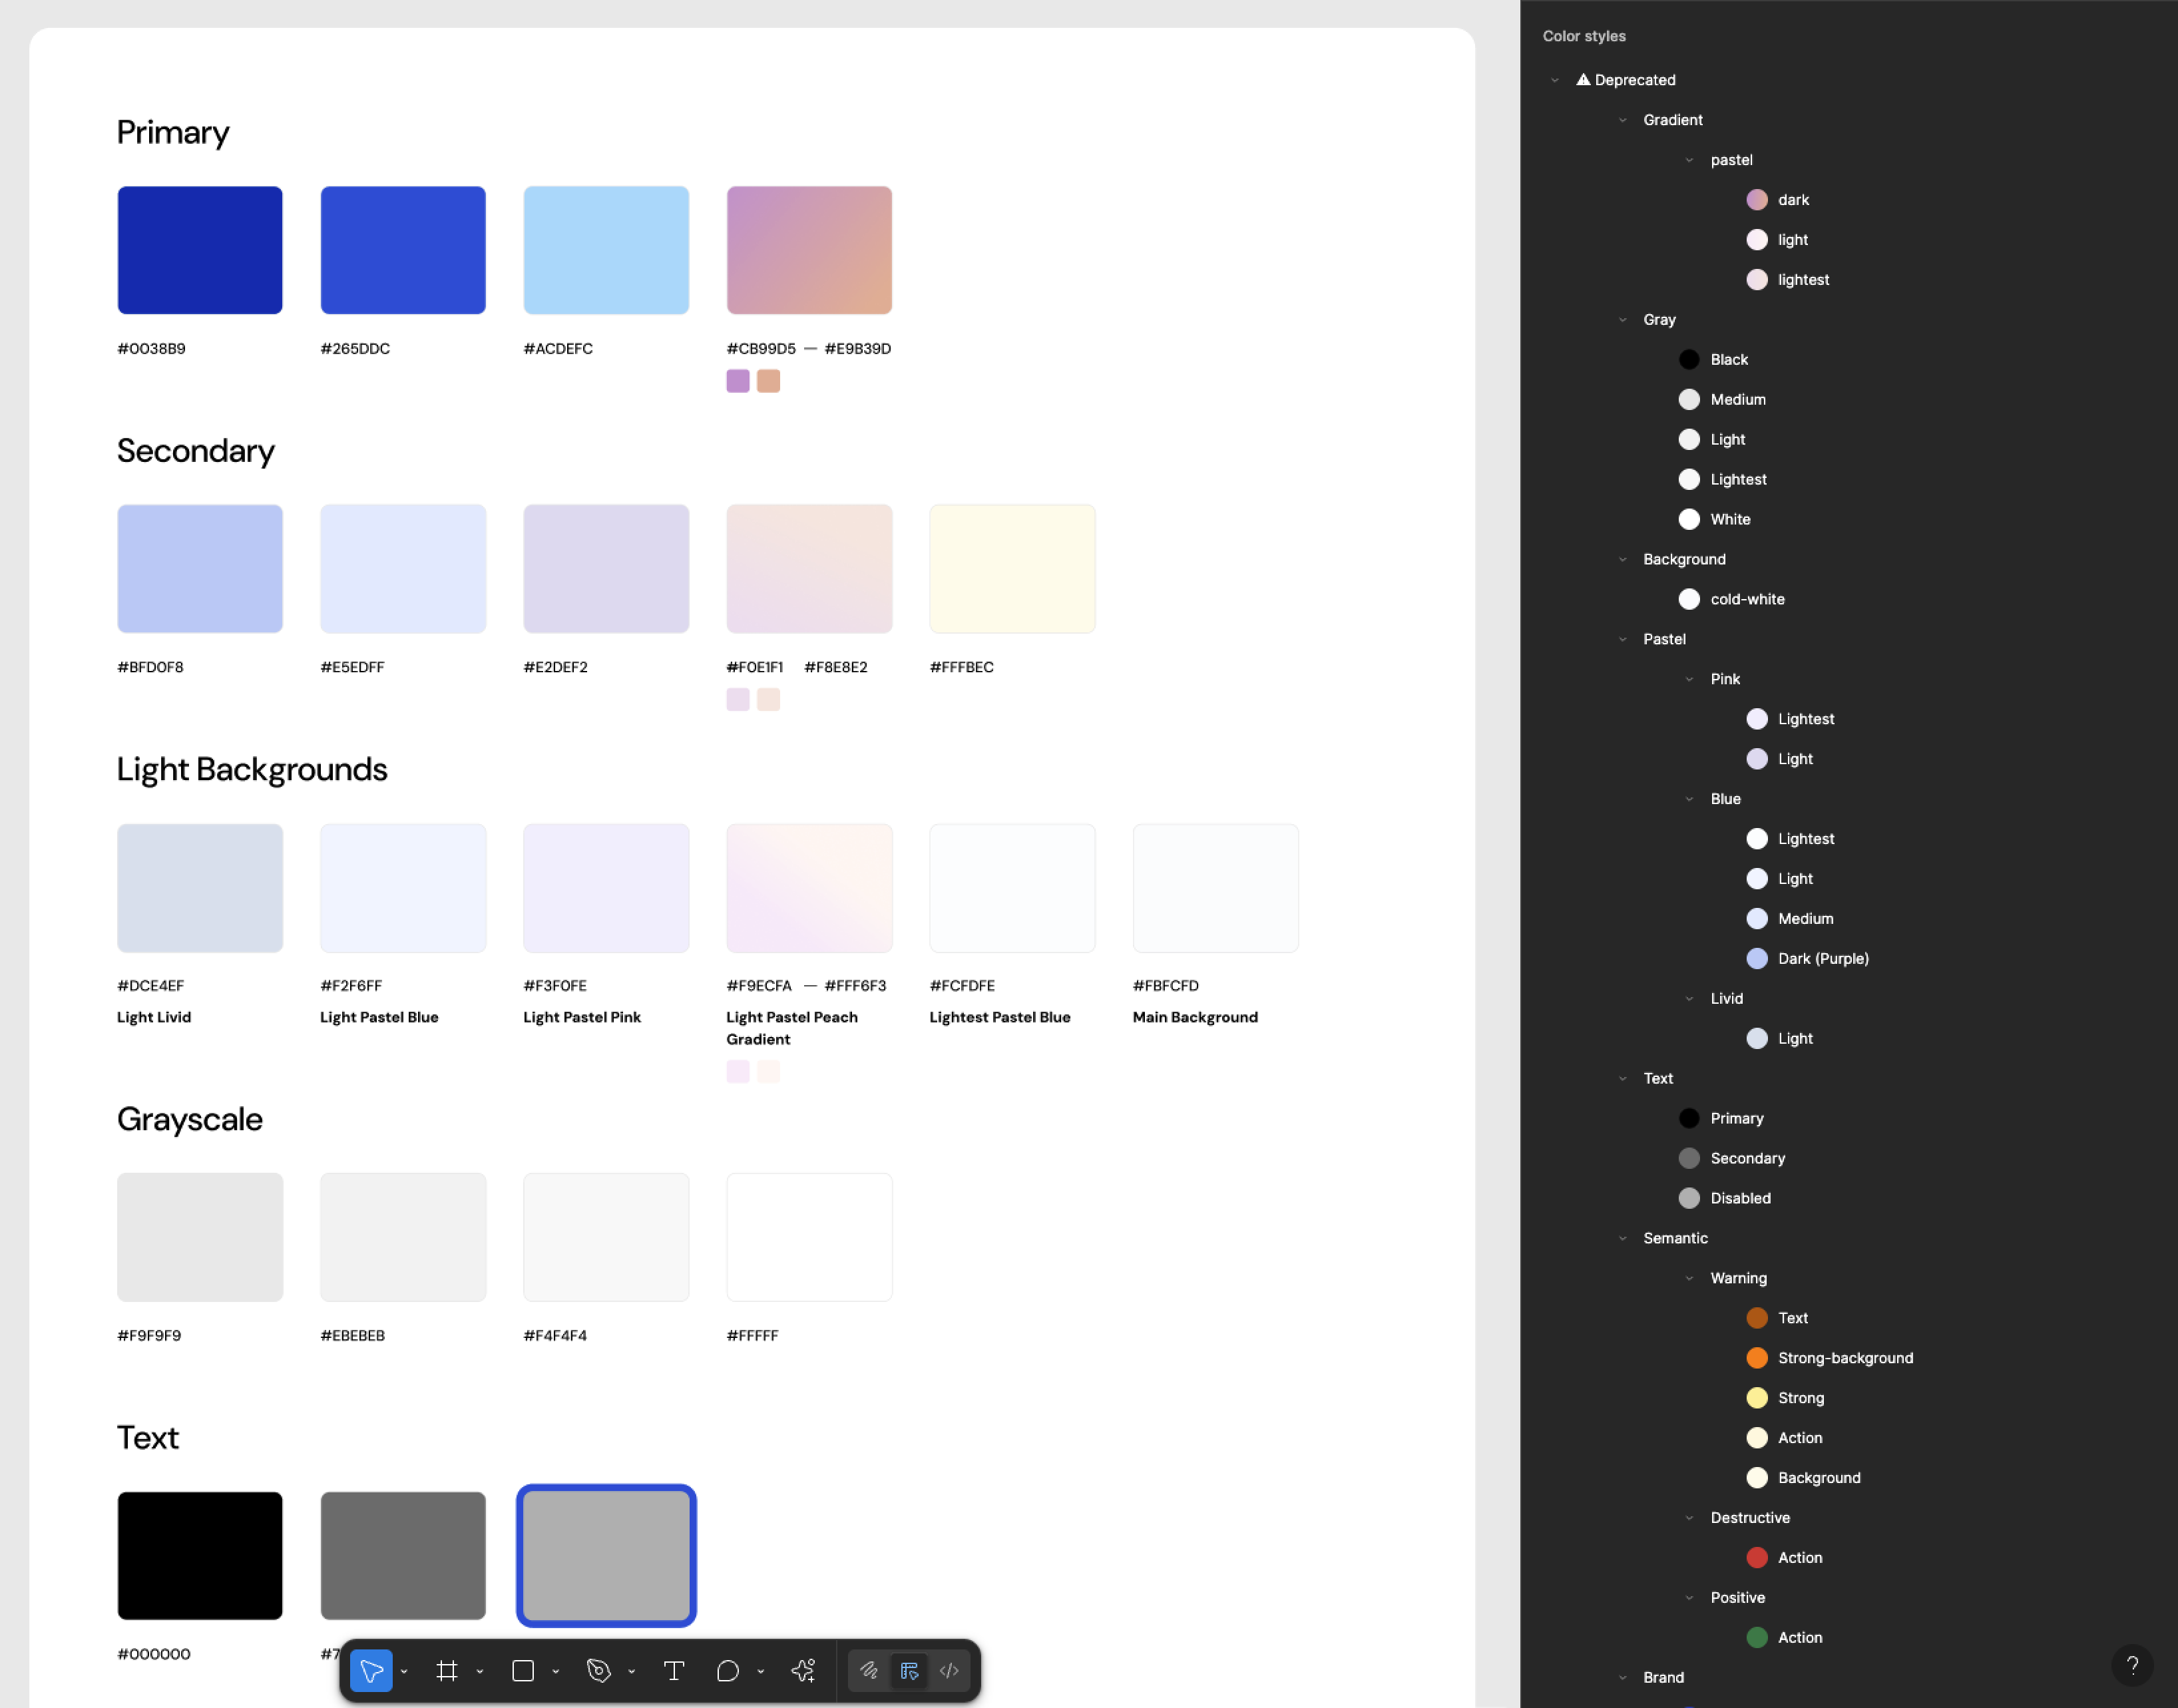Collapse the Deprecated styles section
Viewport: 2178px width, 1708px height.
(x=1554, y=79)
